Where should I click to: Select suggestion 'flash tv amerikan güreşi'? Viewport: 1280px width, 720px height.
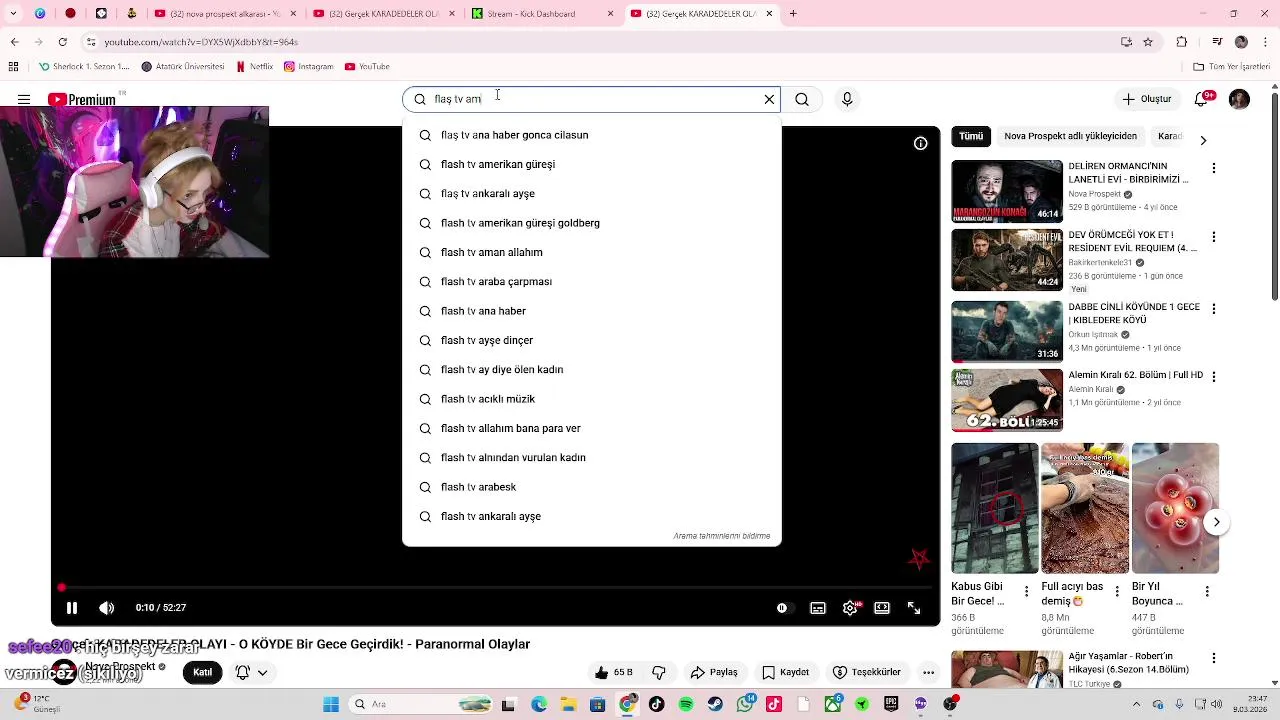tap(591, 164)
